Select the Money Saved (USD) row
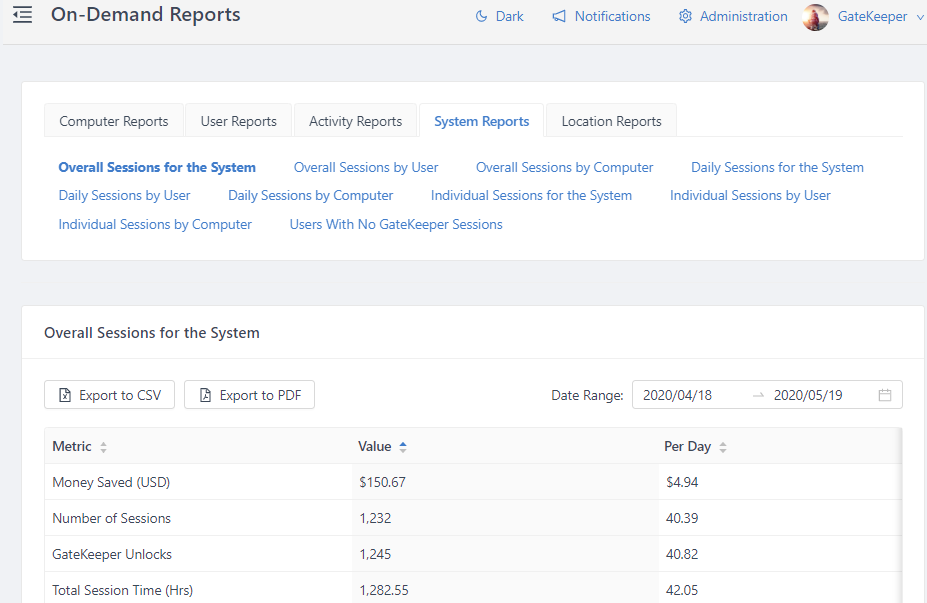 (111, 481)
